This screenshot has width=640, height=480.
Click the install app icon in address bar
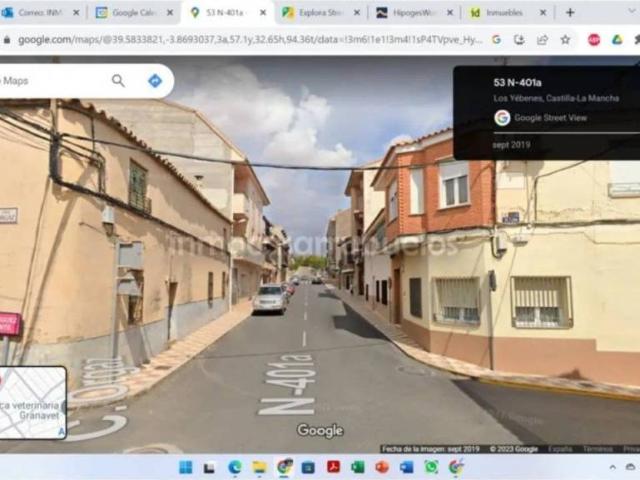(519, 40)
